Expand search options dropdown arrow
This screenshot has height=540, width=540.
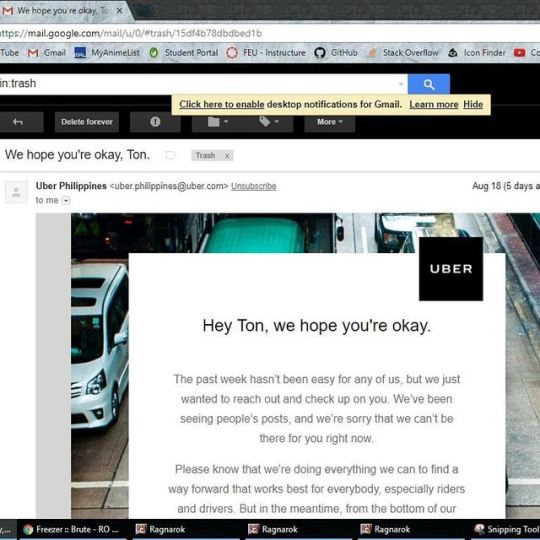coord(401,84)
